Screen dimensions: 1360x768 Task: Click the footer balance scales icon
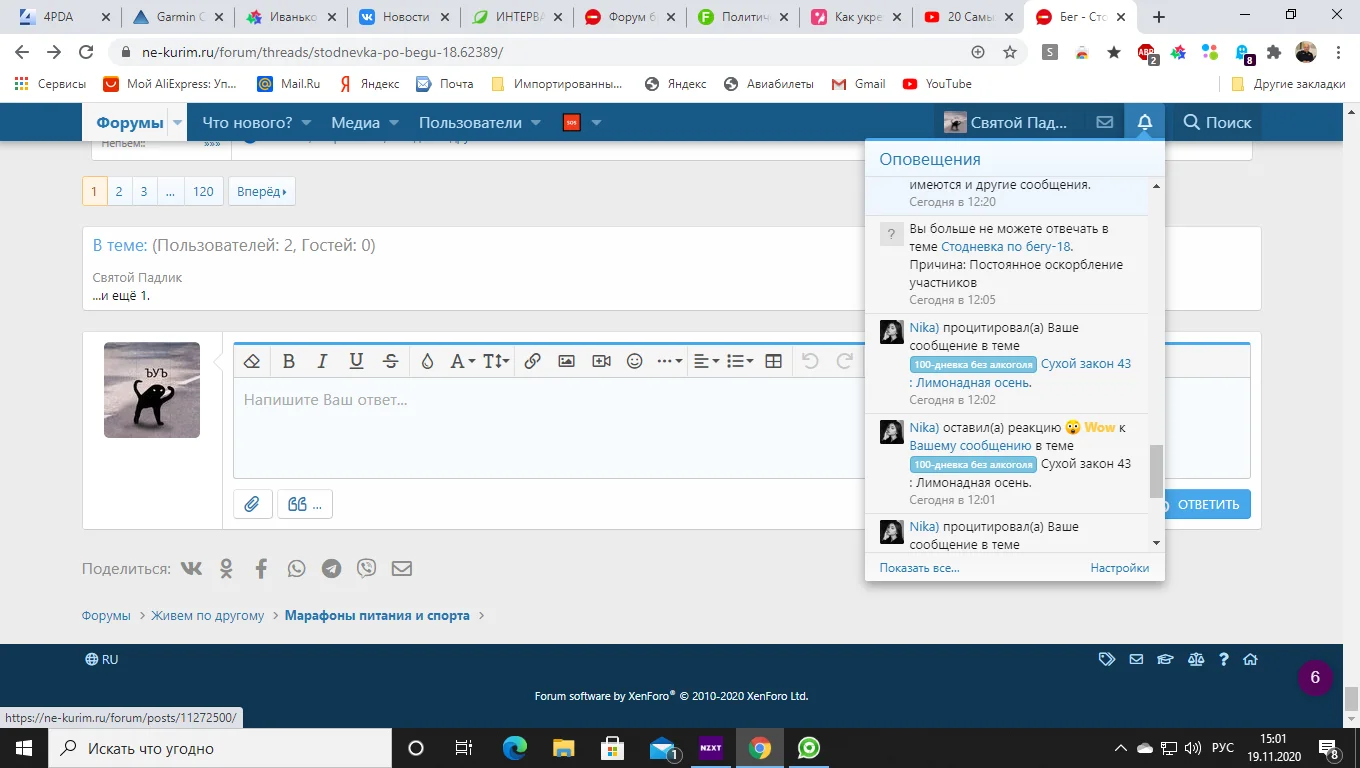click(x=1195, y=660)
